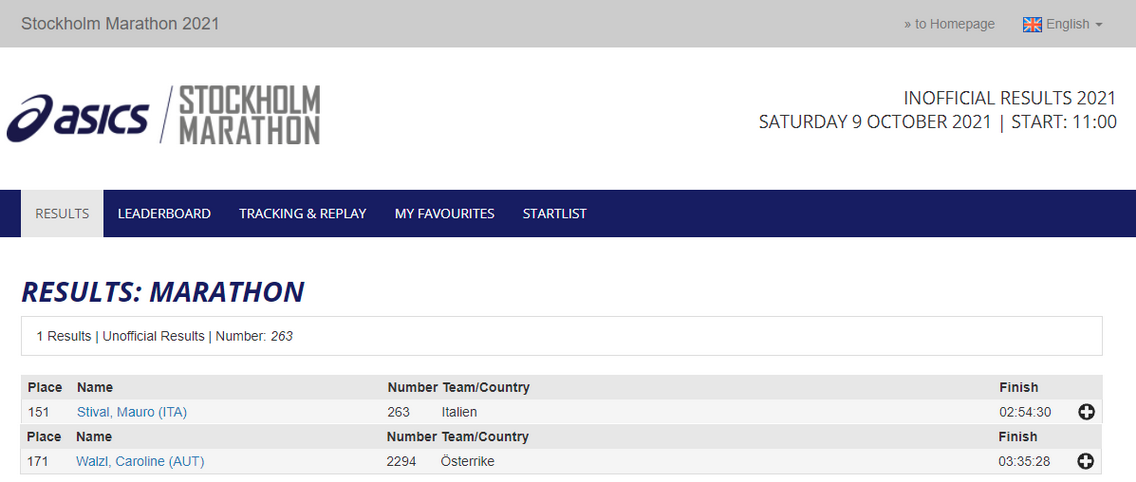Click the Stockholm Marathon logo
The width and height of the screenshot is (1136, 482).
249,115
